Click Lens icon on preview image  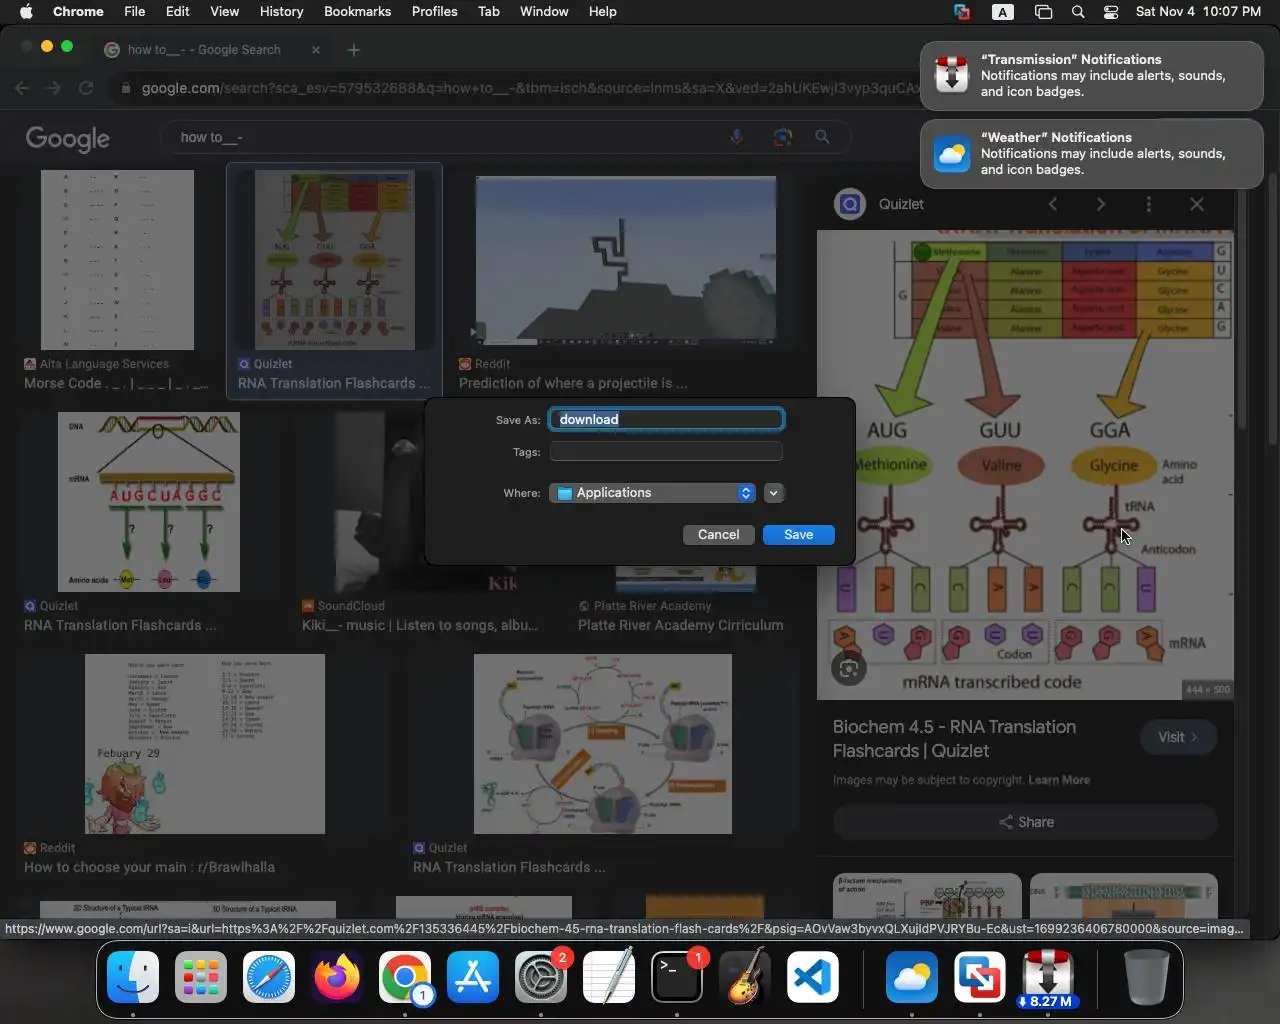click(x=849, y=669)
